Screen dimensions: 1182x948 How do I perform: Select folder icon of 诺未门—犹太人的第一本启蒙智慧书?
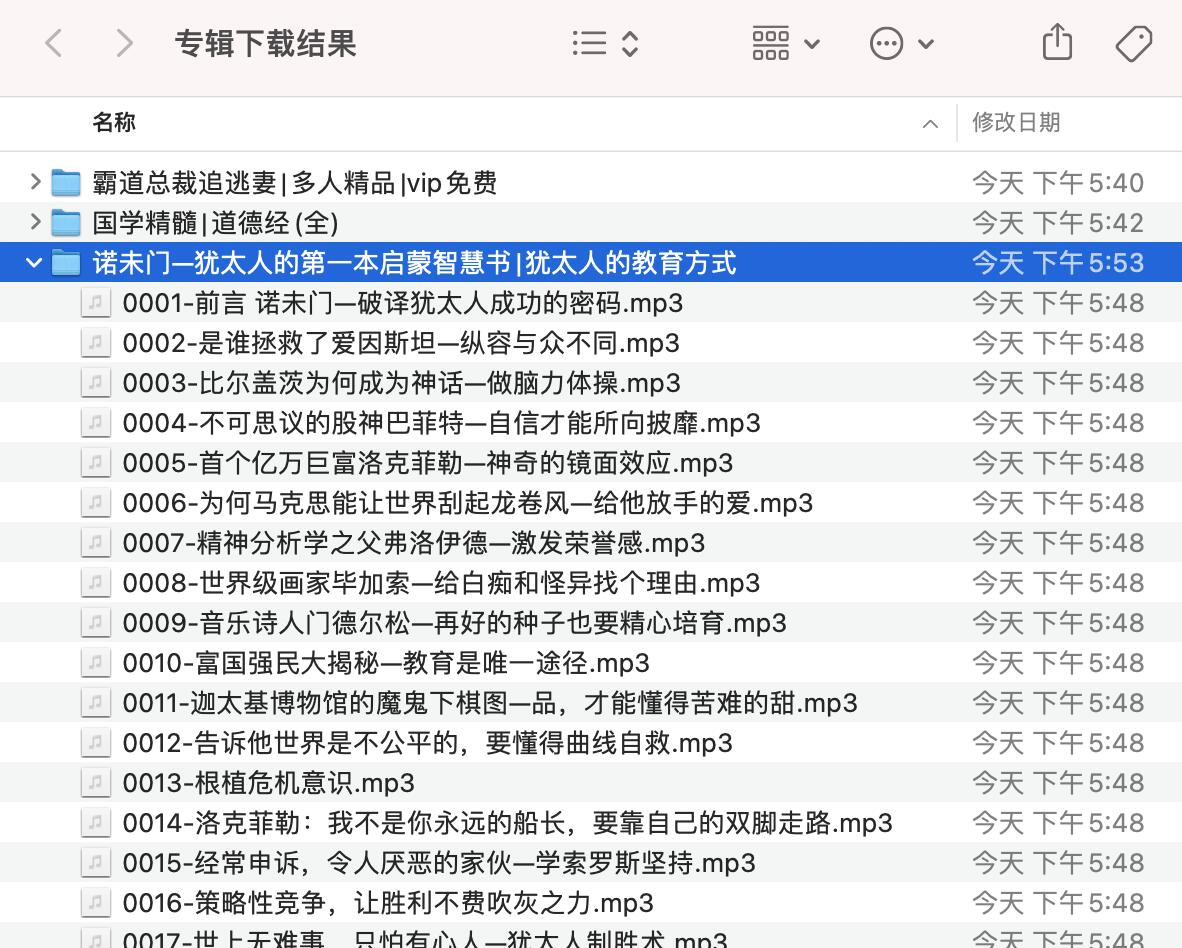click(x=66, y=262)
